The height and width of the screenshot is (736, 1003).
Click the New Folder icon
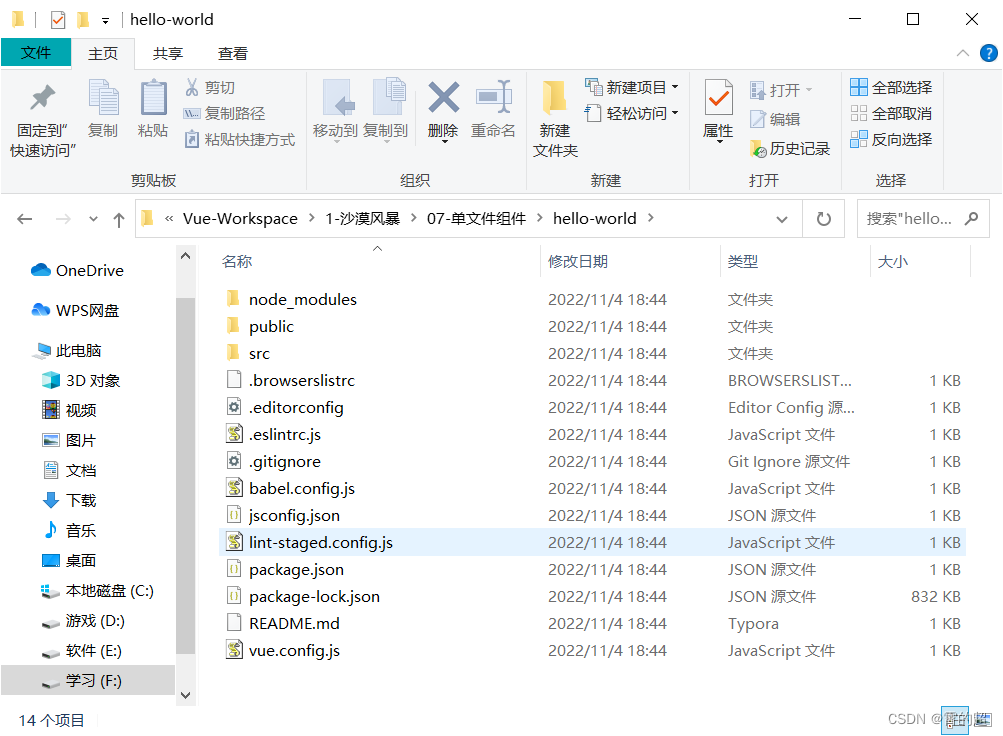tap(554, 98)
